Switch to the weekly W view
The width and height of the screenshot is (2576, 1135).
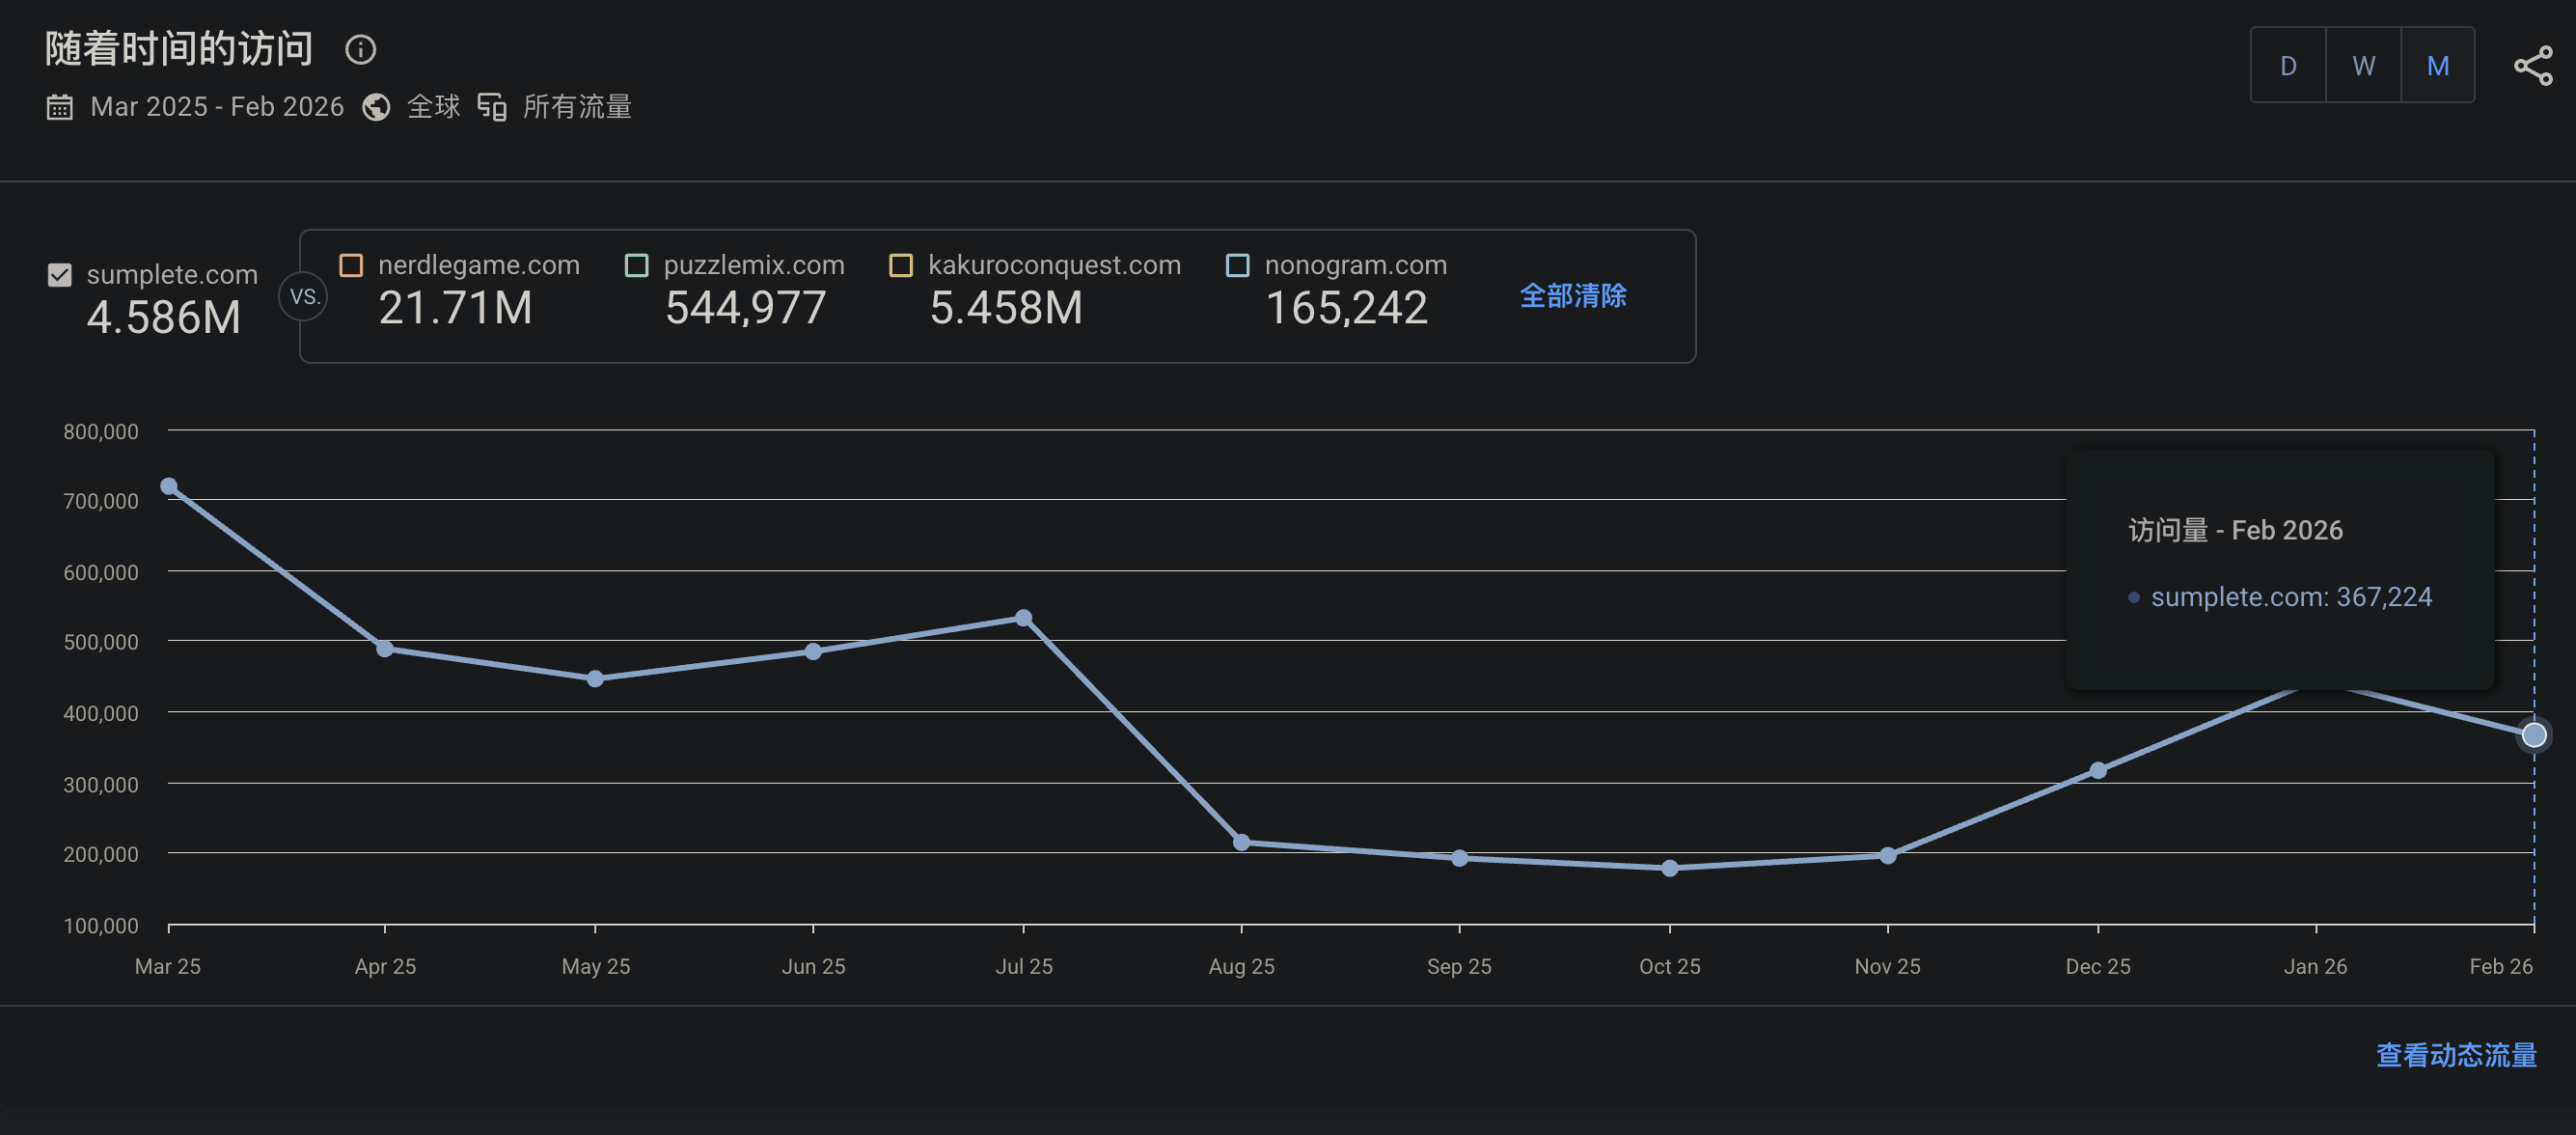tap(2363, 66)
